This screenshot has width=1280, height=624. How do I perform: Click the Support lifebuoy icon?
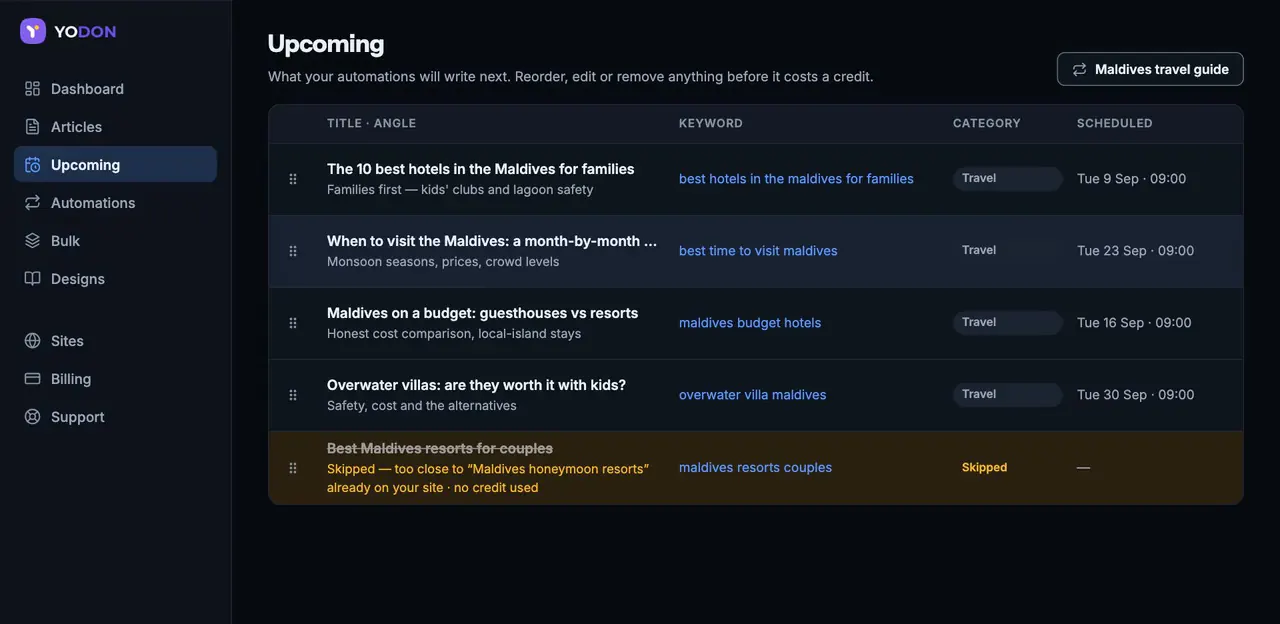coord(33,417)
